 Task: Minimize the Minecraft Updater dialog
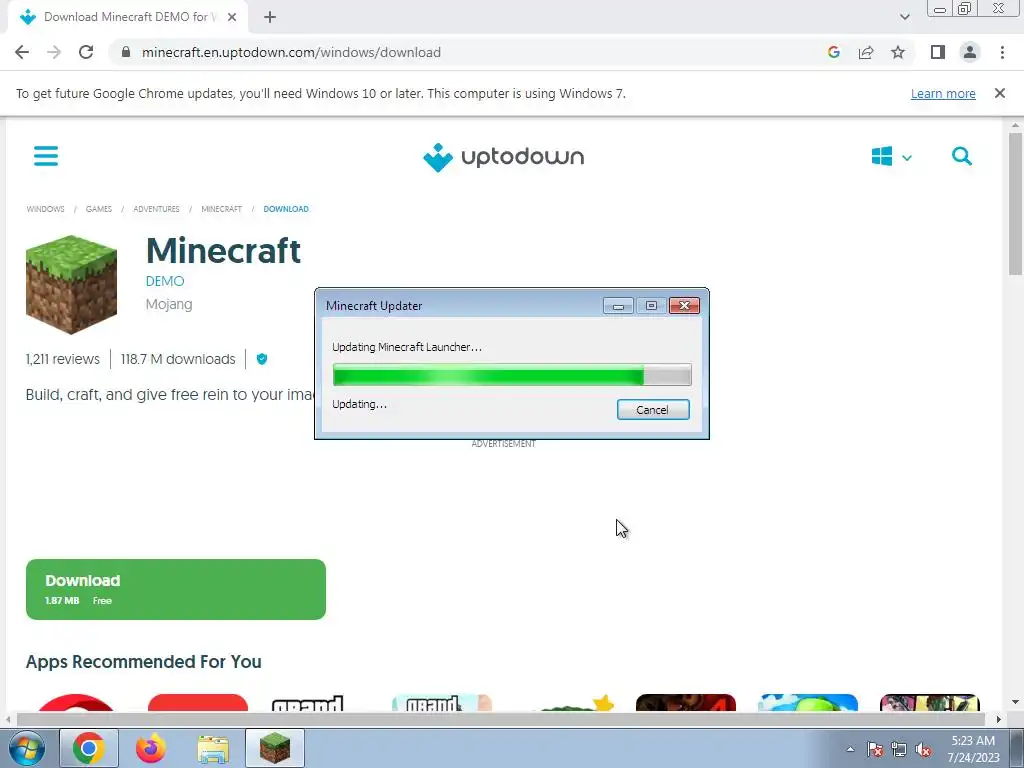[618, 306]
